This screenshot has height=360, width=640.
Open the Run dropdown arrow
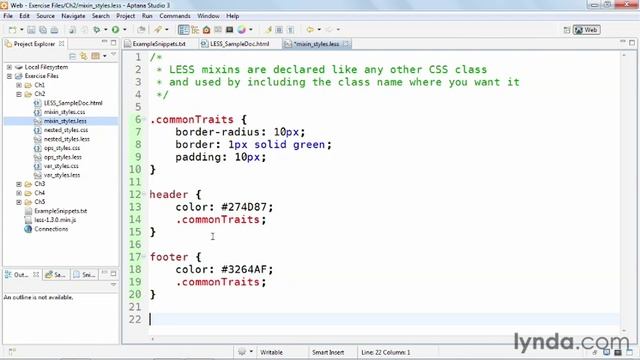[x=124, y=30]
